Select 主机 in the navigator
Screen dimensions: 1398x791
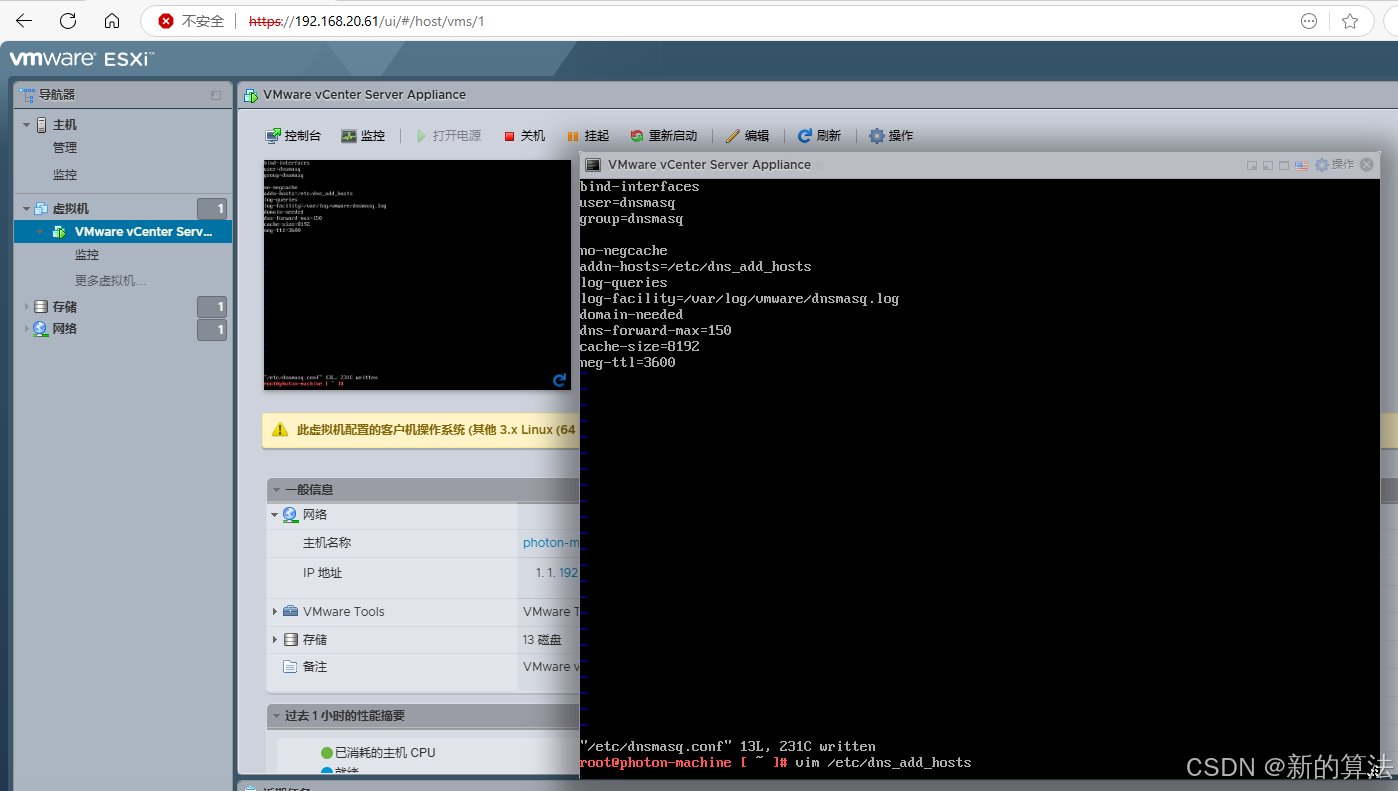[x=65, y=125]
